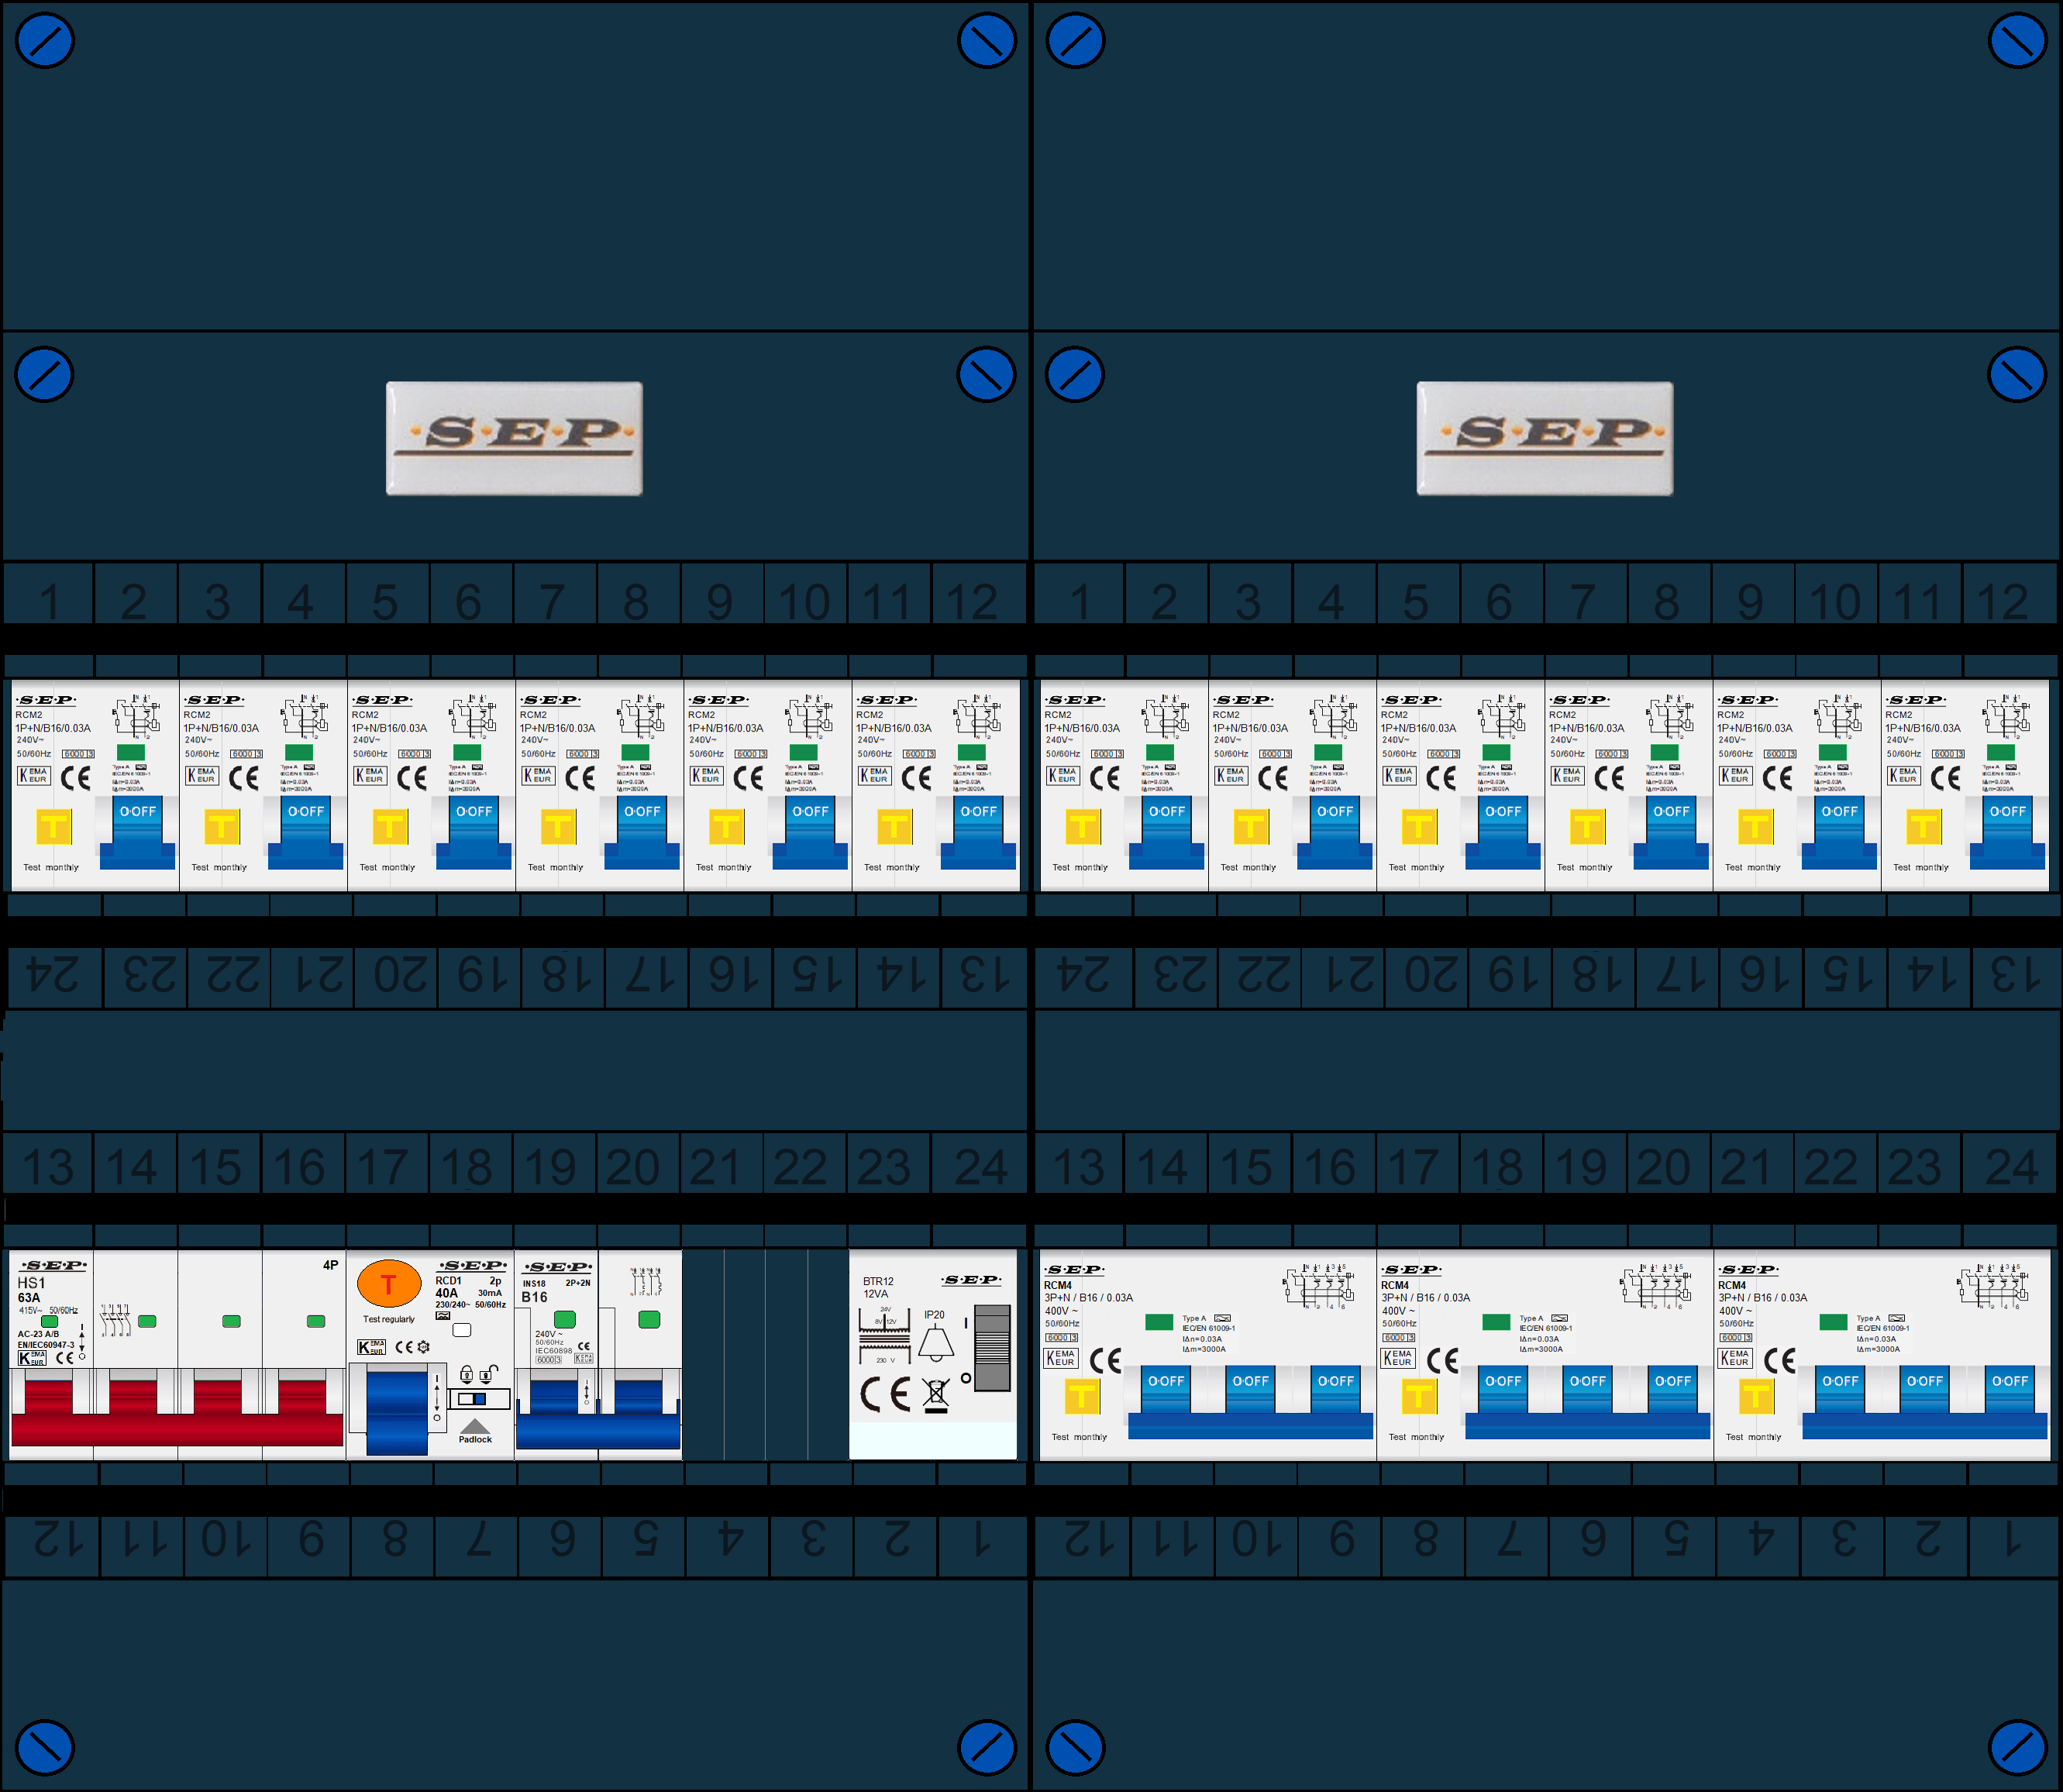Click CE mark on first right-panel RCM2

click(1105, 778)
